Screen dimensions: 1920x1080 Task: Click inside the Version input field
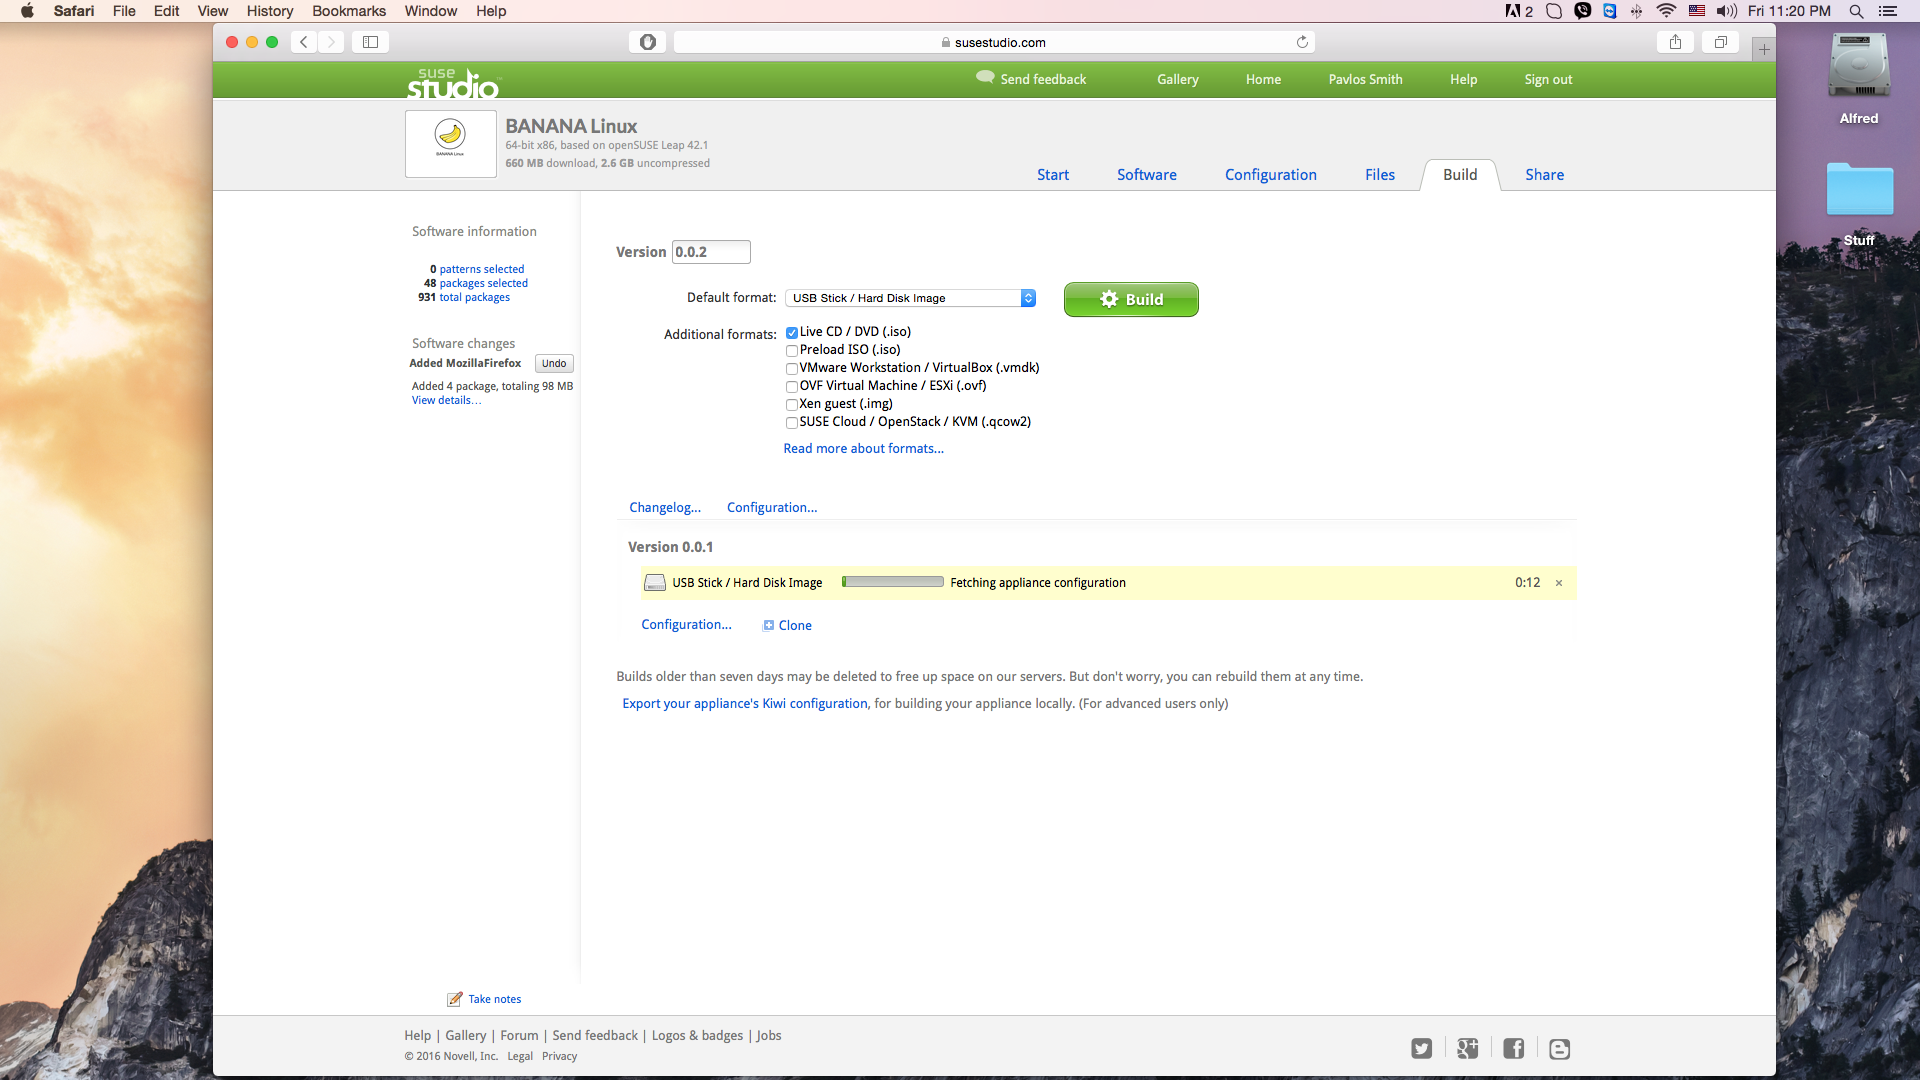pos(710,252)
